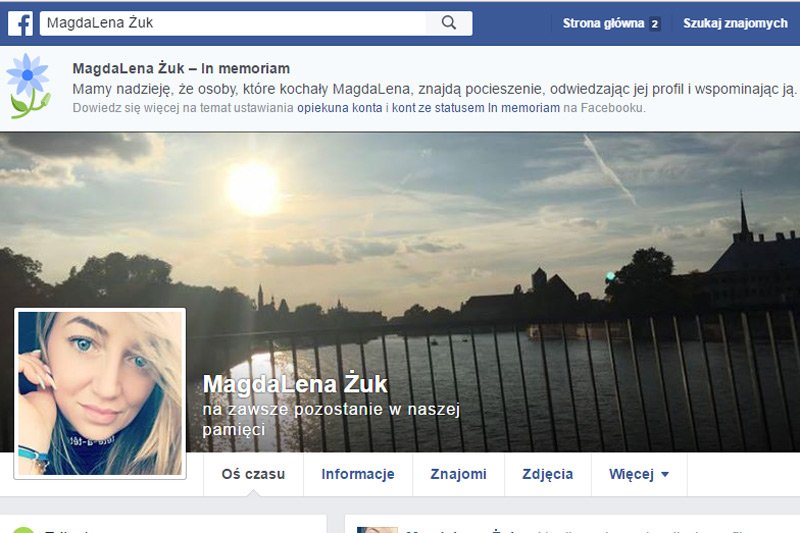
Task: Switch to the Informacje tab
Action: coord(358,474)
